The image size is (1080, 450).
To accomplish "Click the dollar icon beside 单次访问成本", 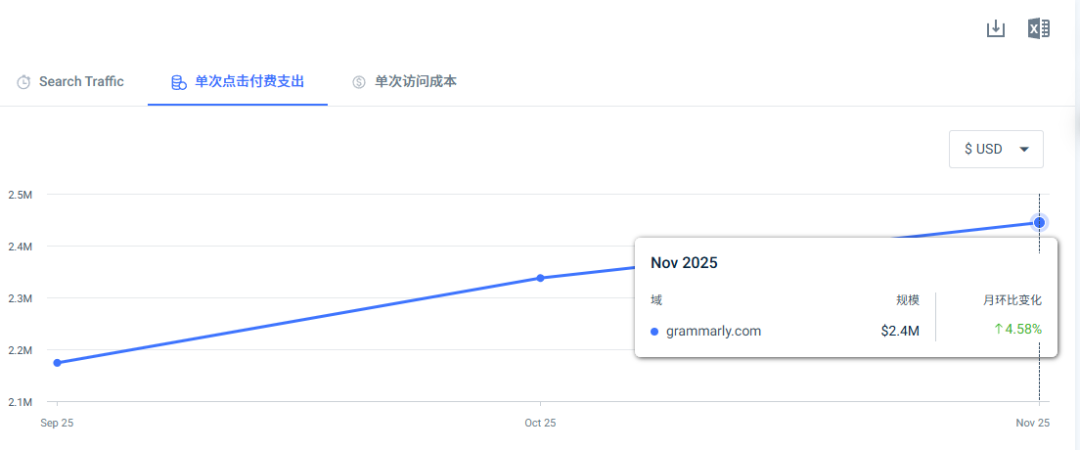I will click(359, 83).
